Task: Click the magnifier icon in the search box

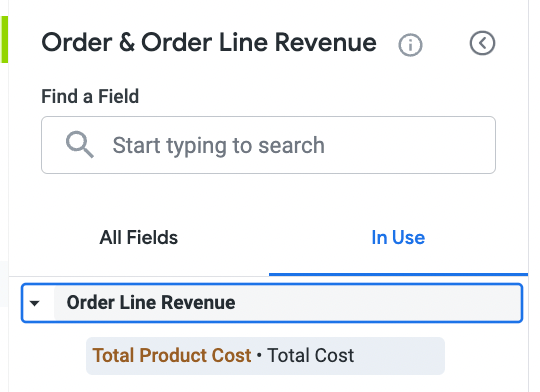Action: coord(80,145)
